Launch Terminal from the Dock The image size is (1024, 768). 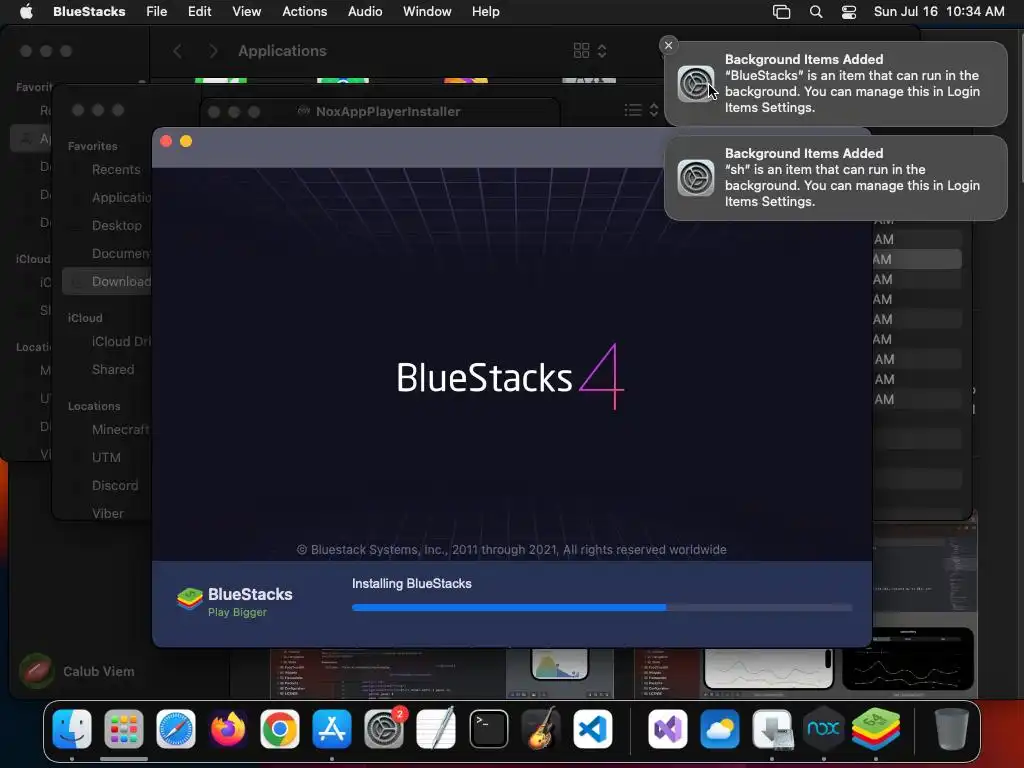click(x=488, y=729)
